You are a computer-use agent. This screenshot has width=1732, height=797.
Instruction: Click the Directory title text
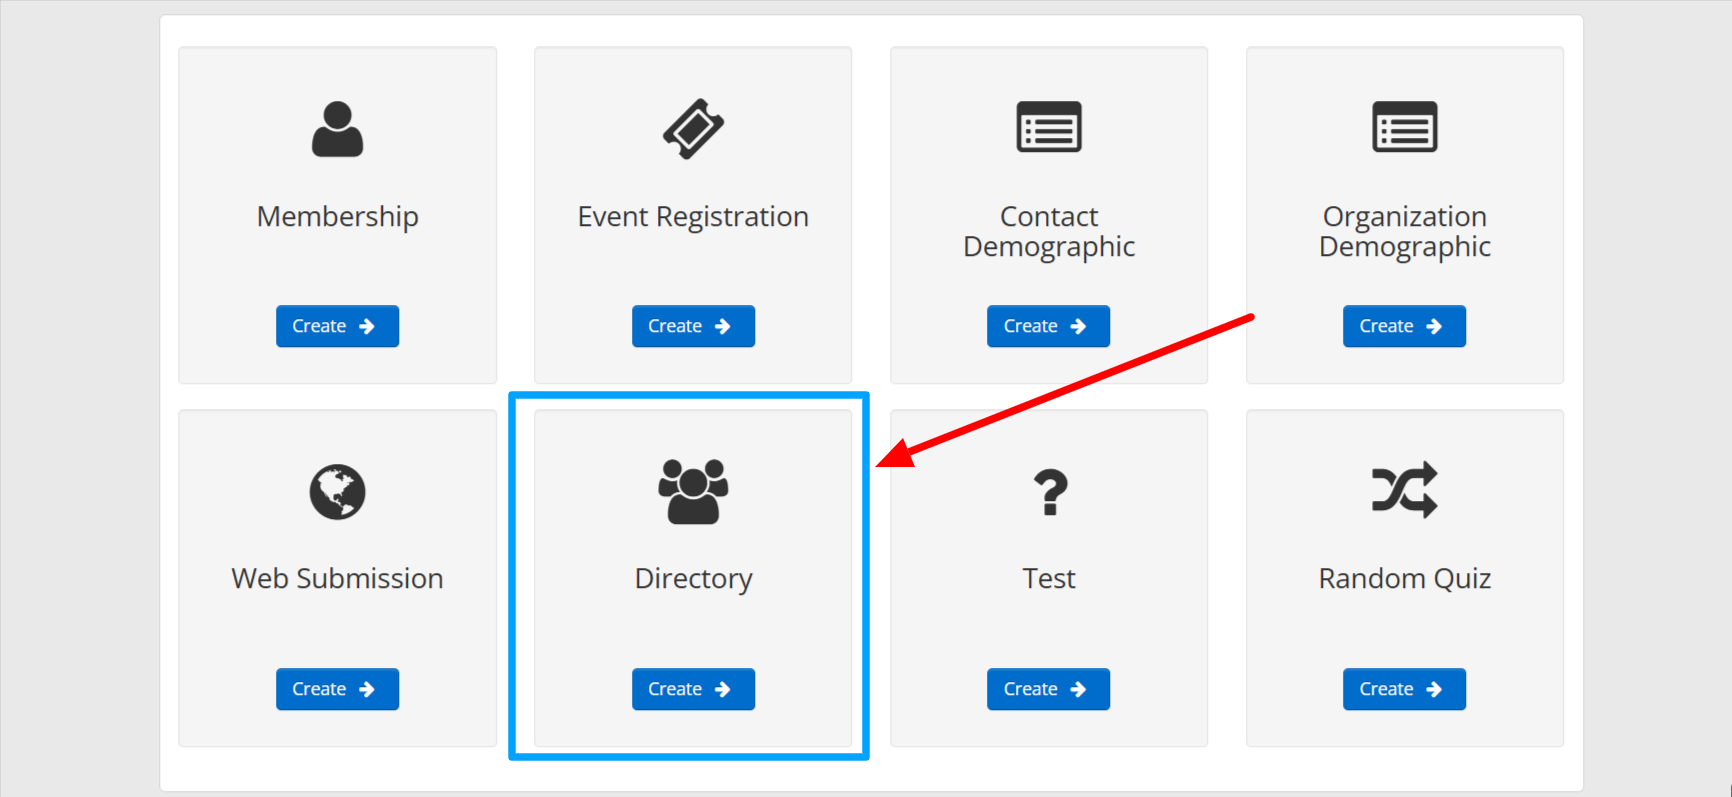point(693,579)
